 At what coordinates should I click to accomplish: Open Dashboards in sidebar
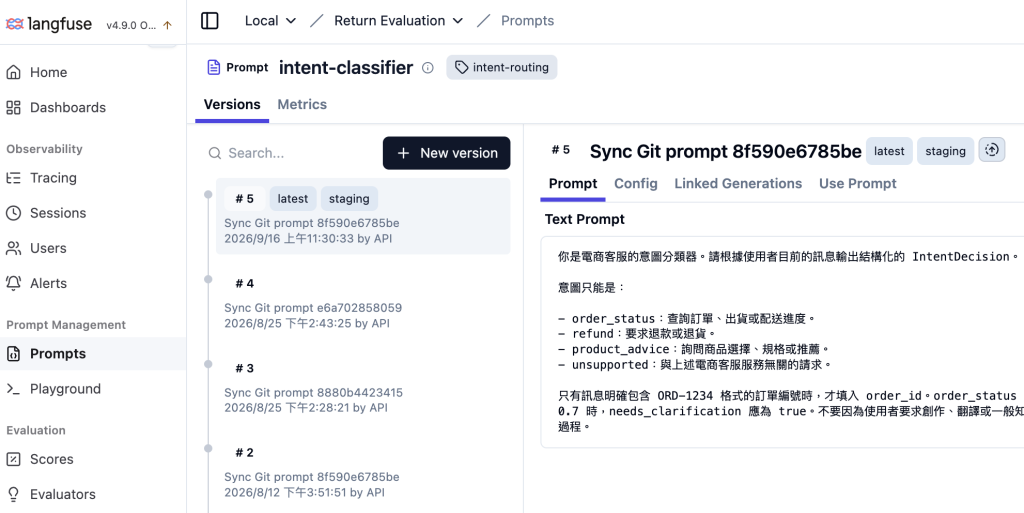click(93, 108)
